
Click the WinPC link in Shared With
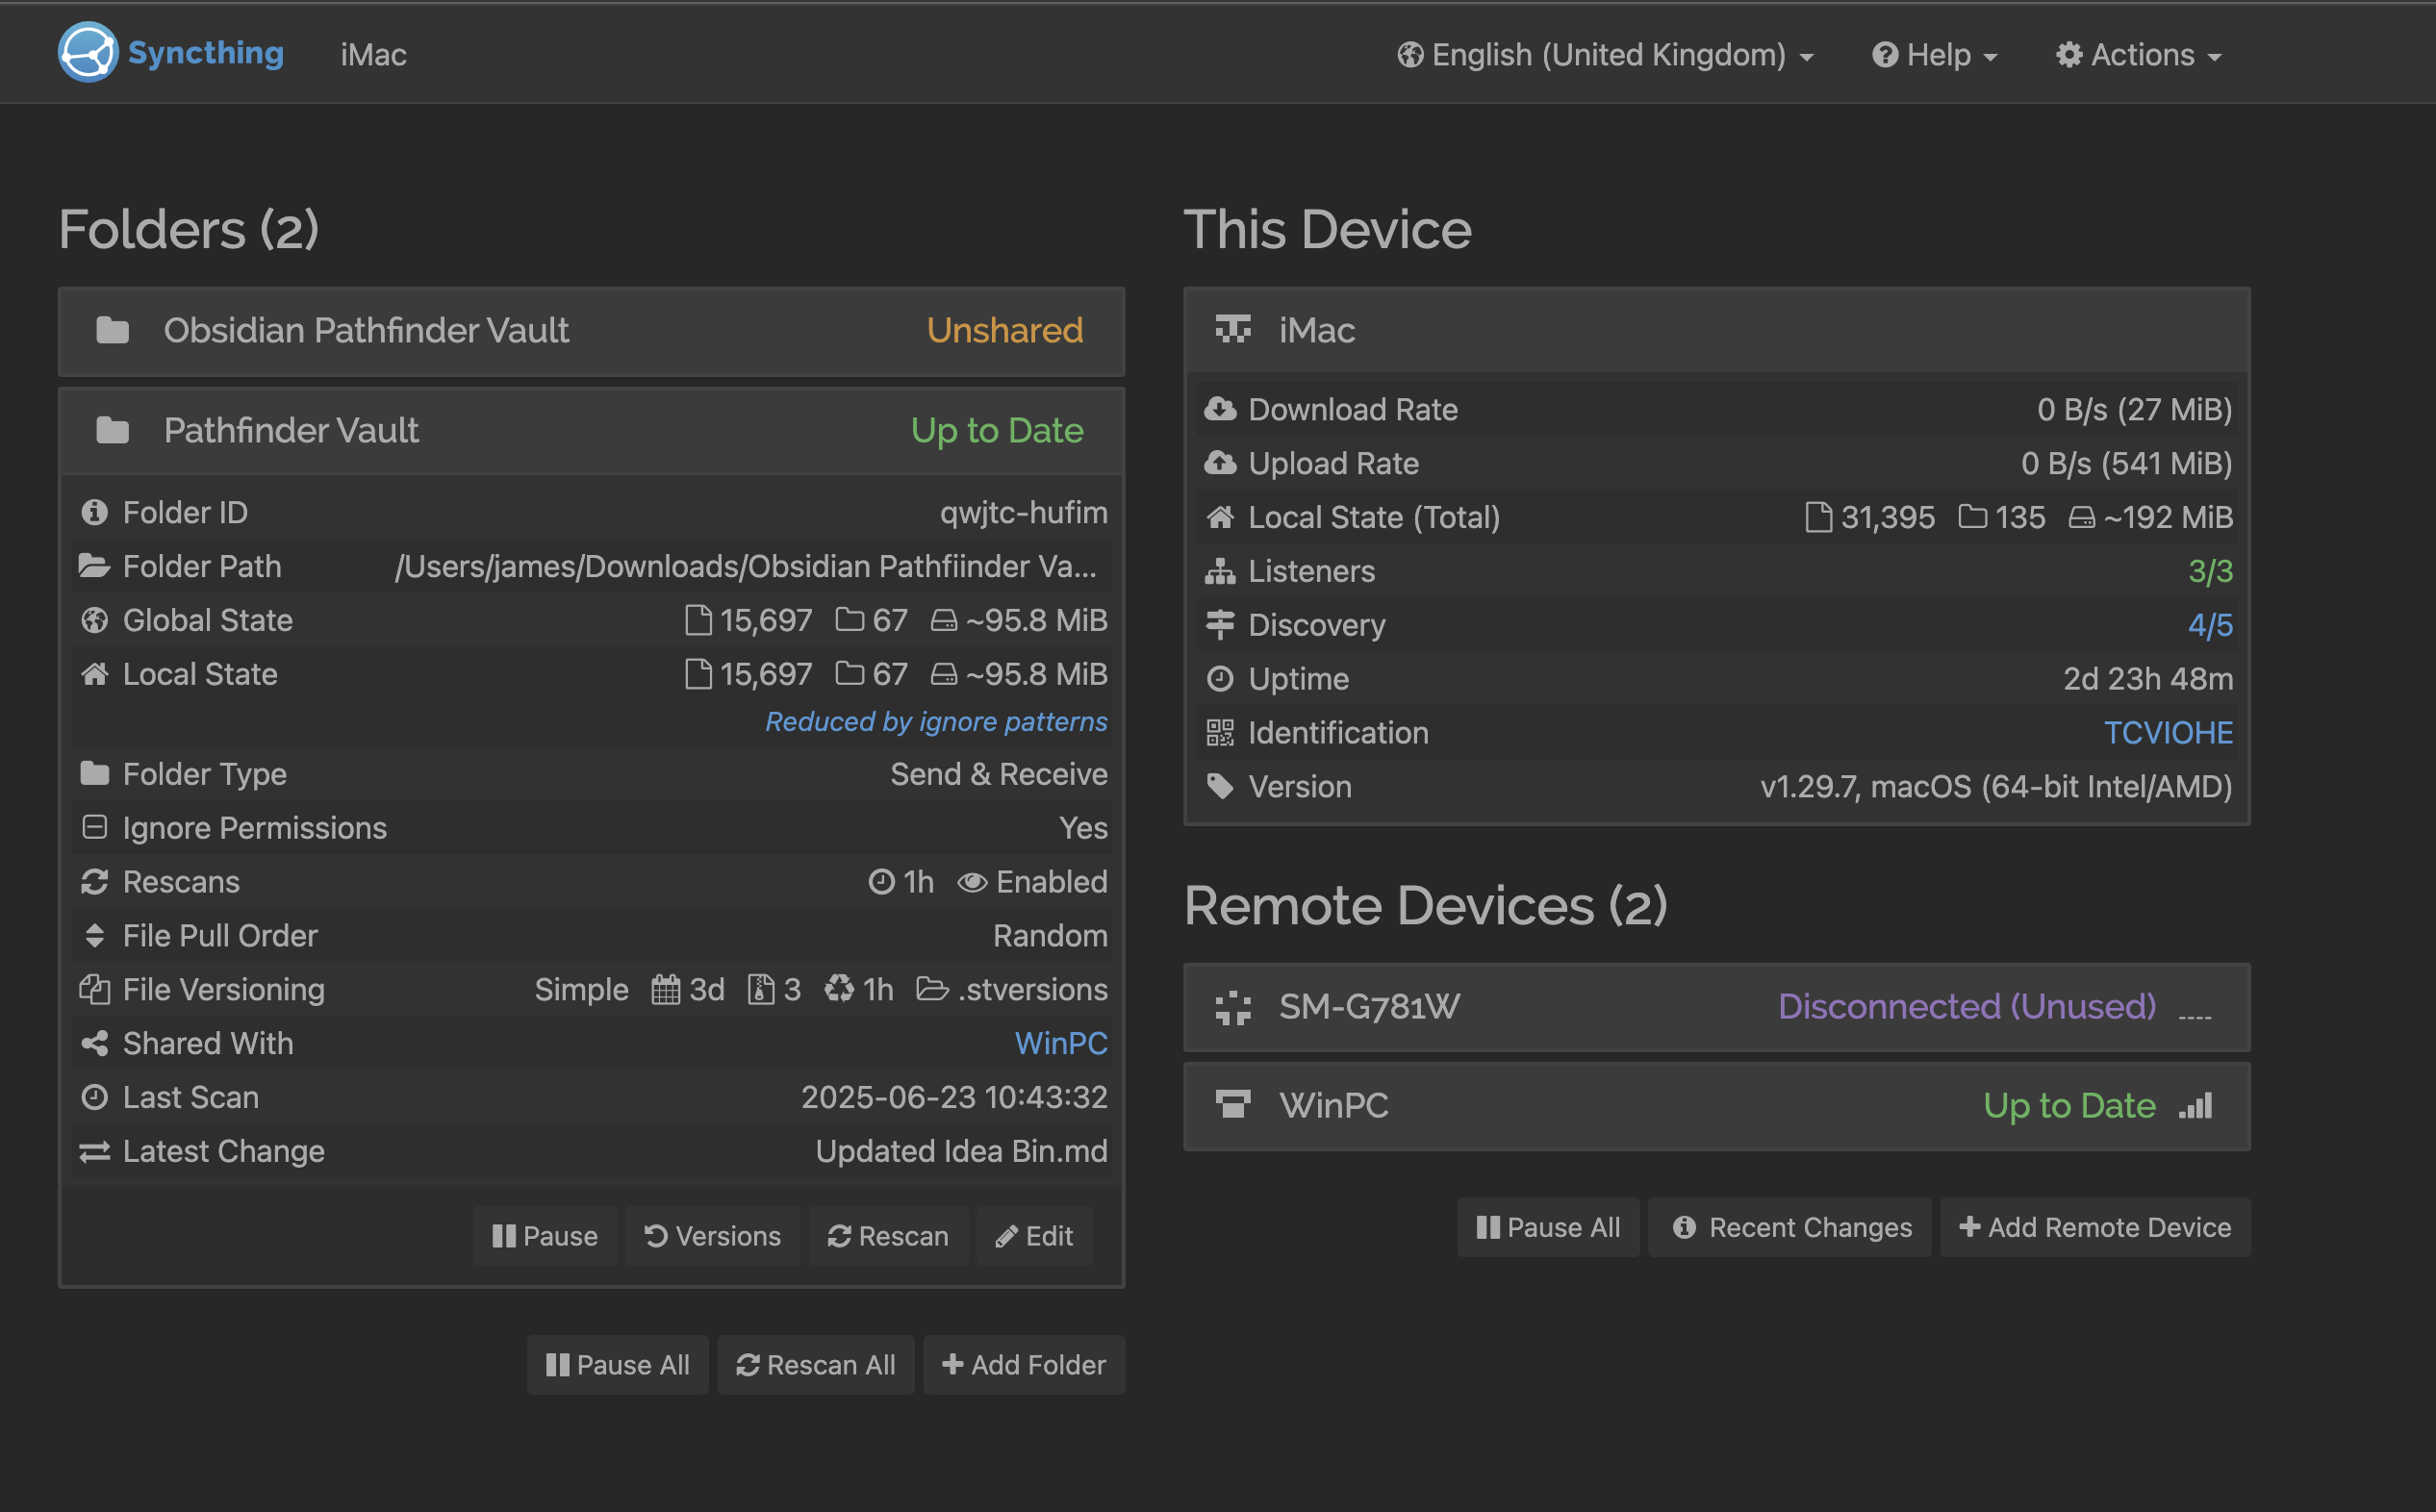coord(1061,1044)
